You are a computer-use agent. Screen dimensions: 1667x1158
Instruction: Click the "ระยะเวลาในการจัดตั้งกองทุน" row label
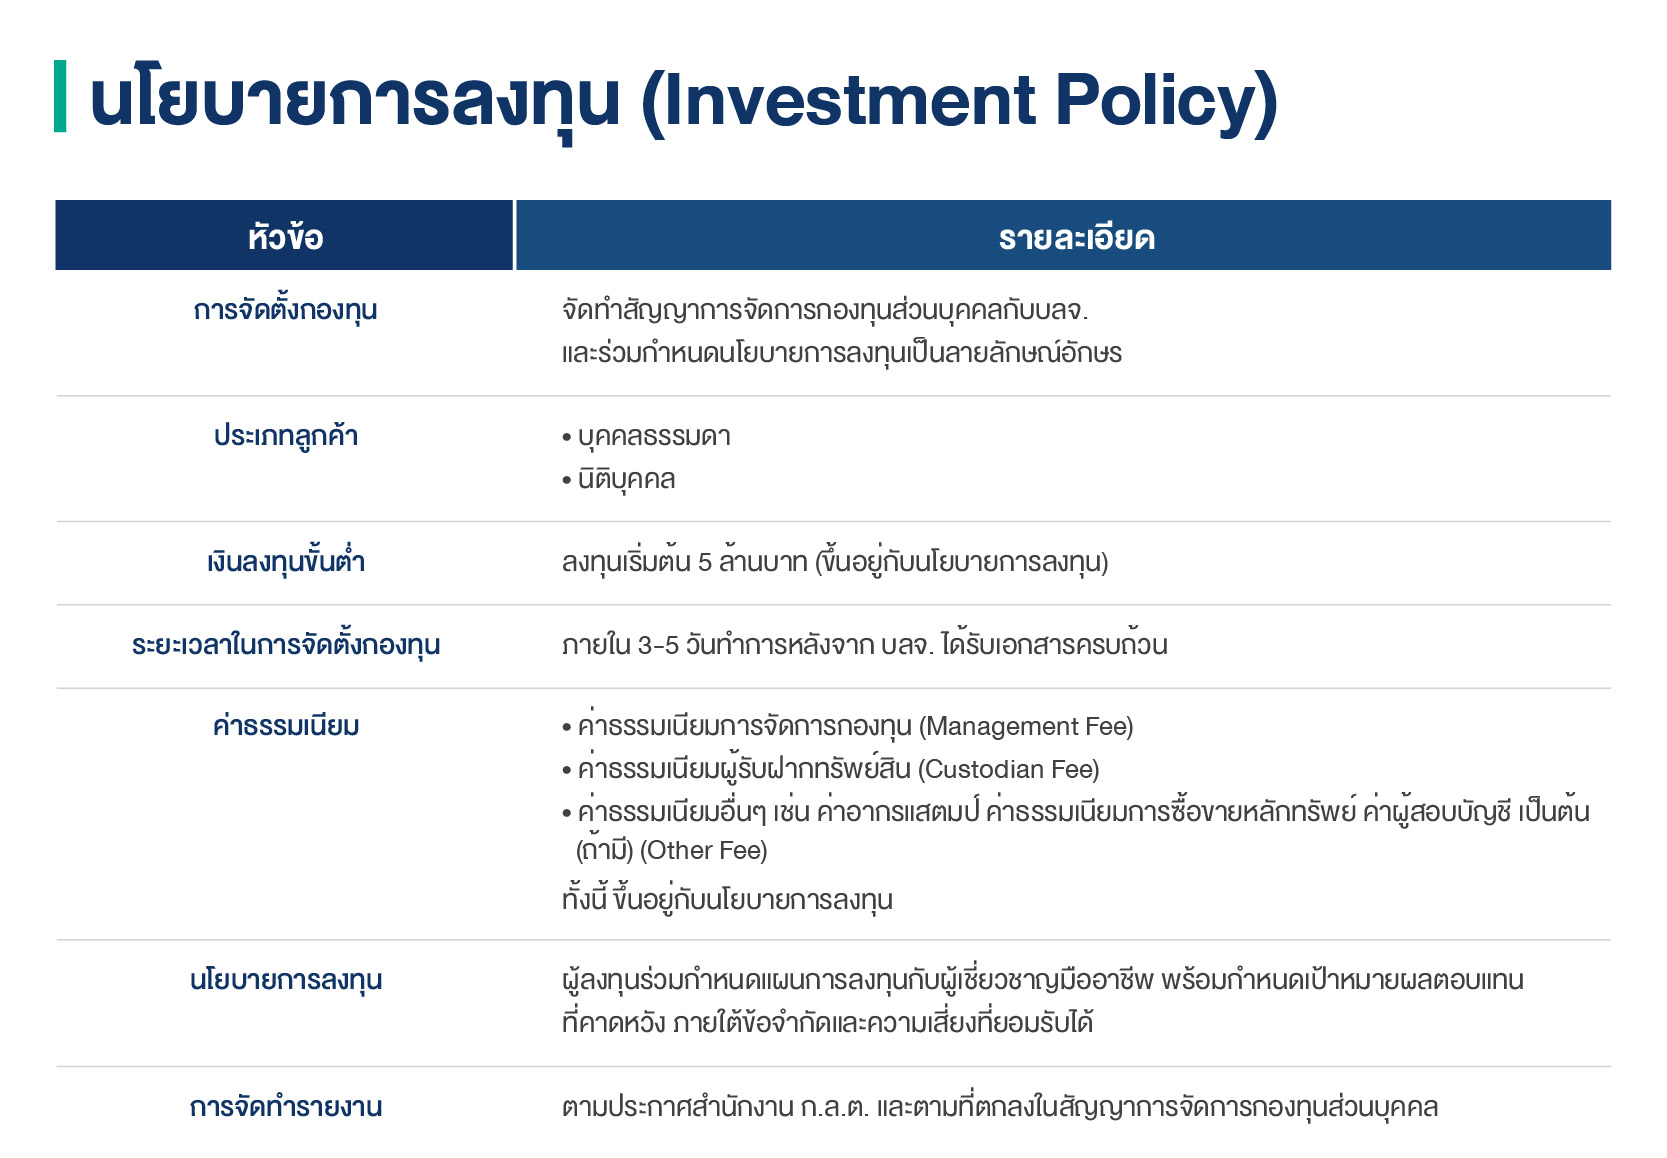[285, 645]
